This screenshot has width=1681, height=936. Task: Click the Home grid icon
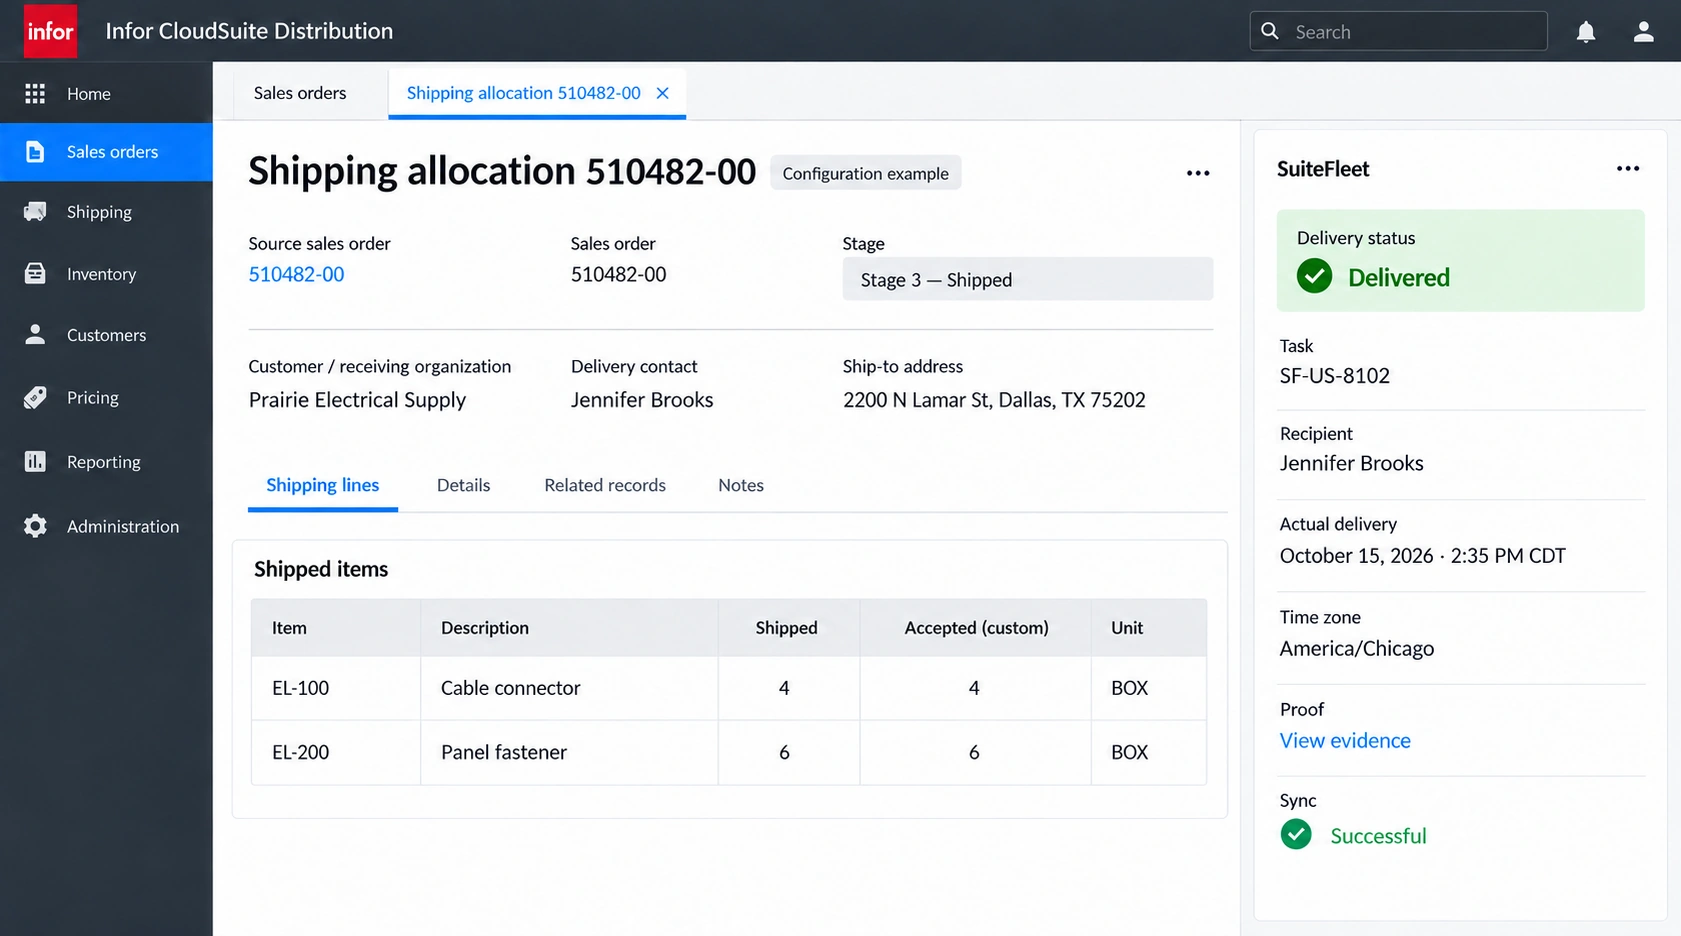[35, 93]
